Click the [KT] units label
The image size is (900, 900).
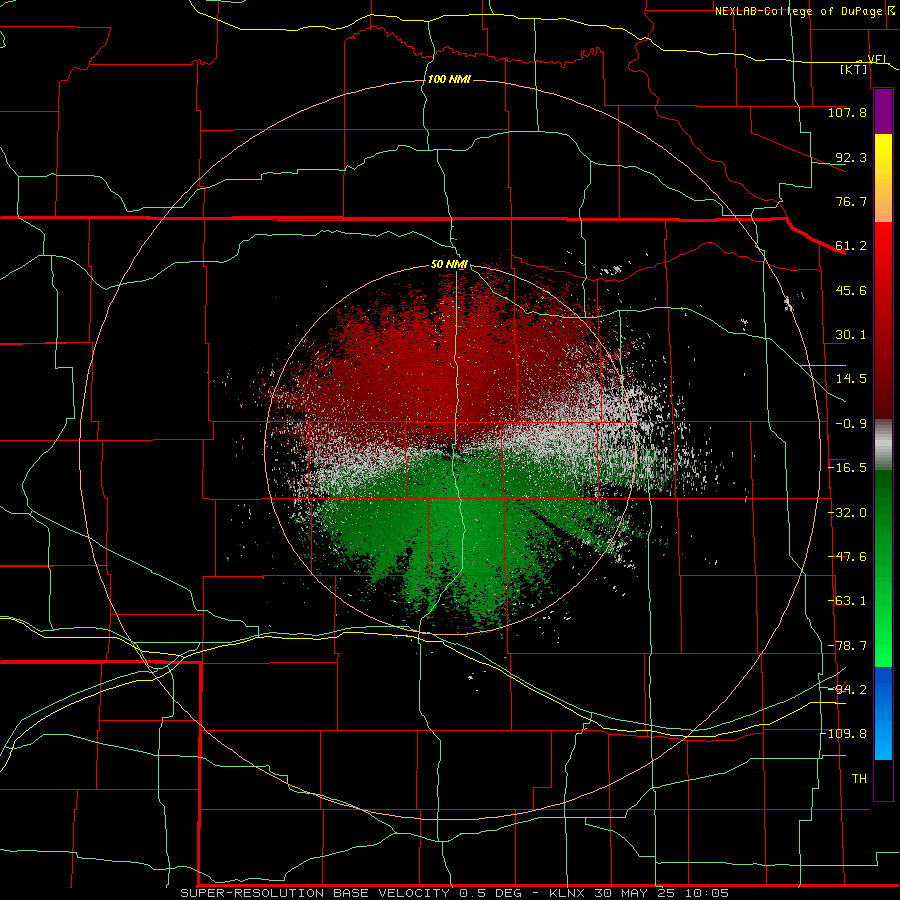click(x=854, y=69)
